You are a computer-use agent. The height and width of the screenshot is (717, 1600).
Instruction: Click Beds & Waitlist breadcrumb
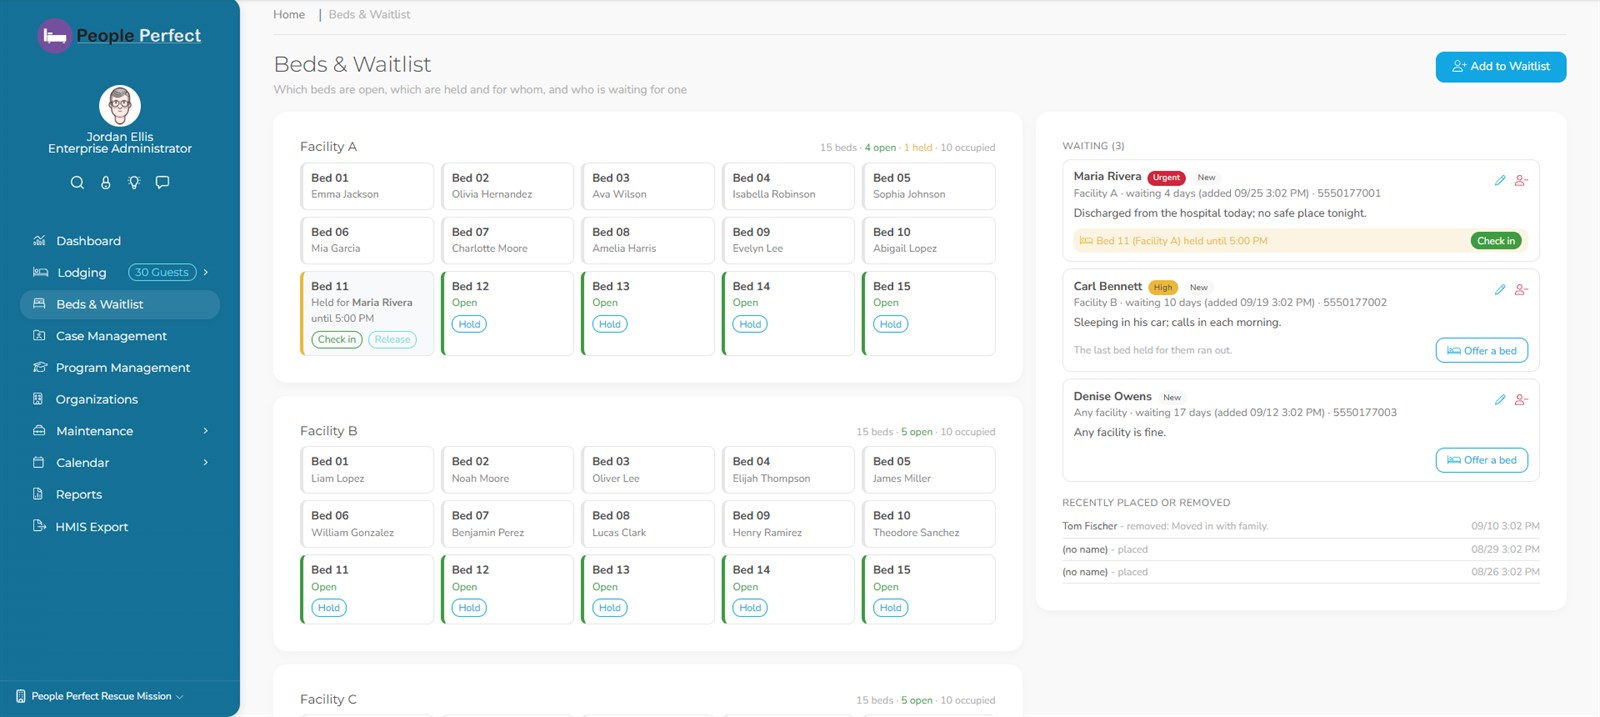[x=369, y=15]
